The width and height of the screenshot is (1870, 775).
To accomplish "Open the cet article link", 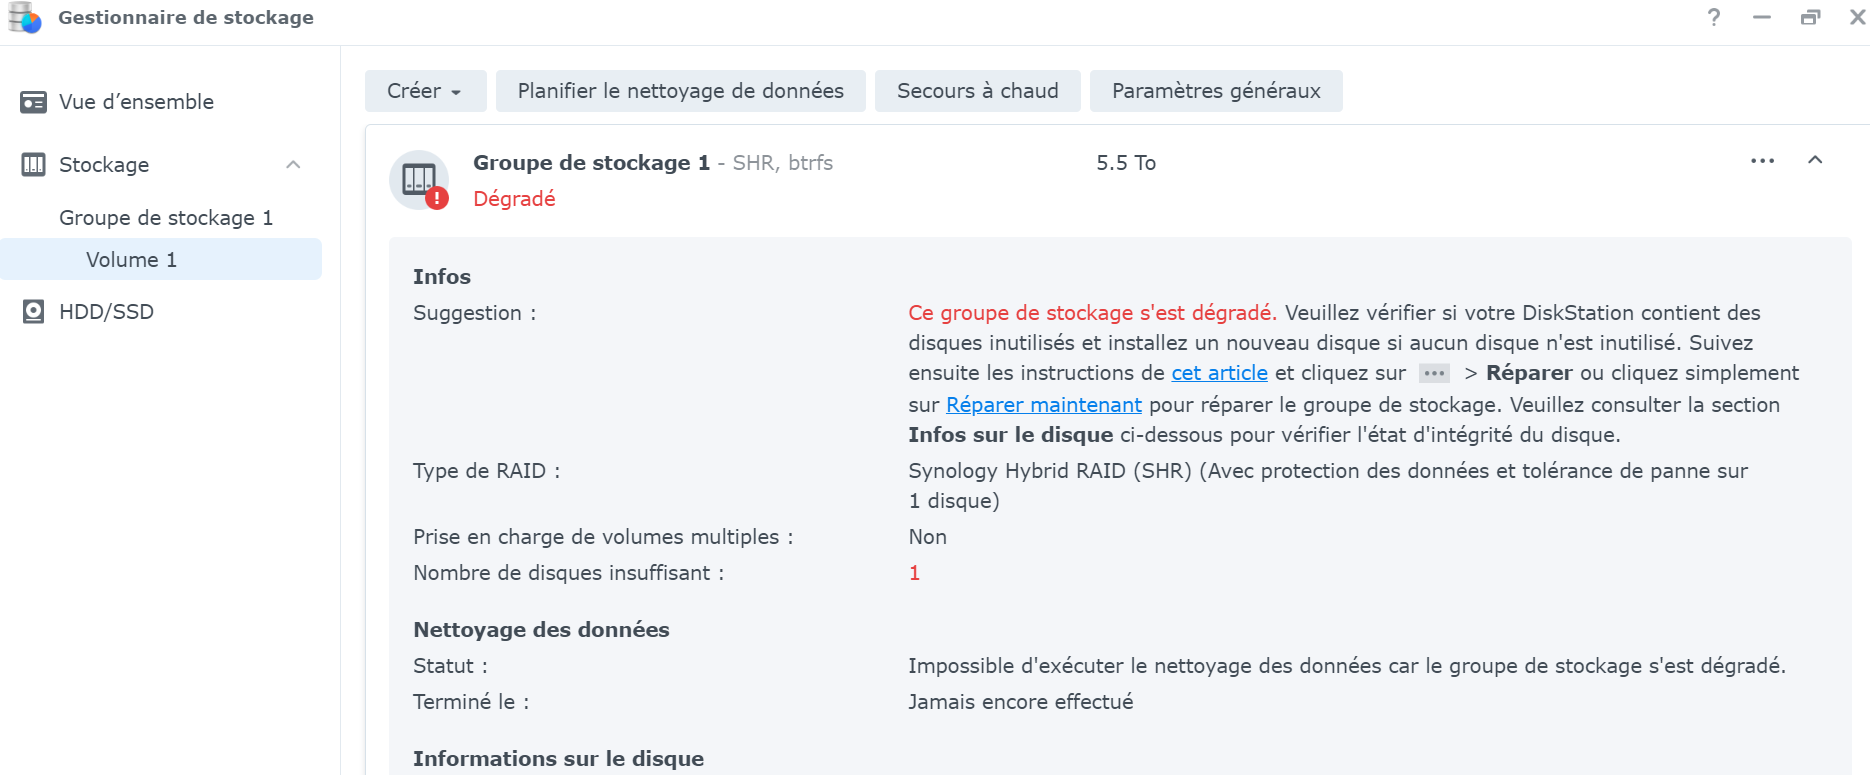I will pyautogui.click(x=1219, y=373).
